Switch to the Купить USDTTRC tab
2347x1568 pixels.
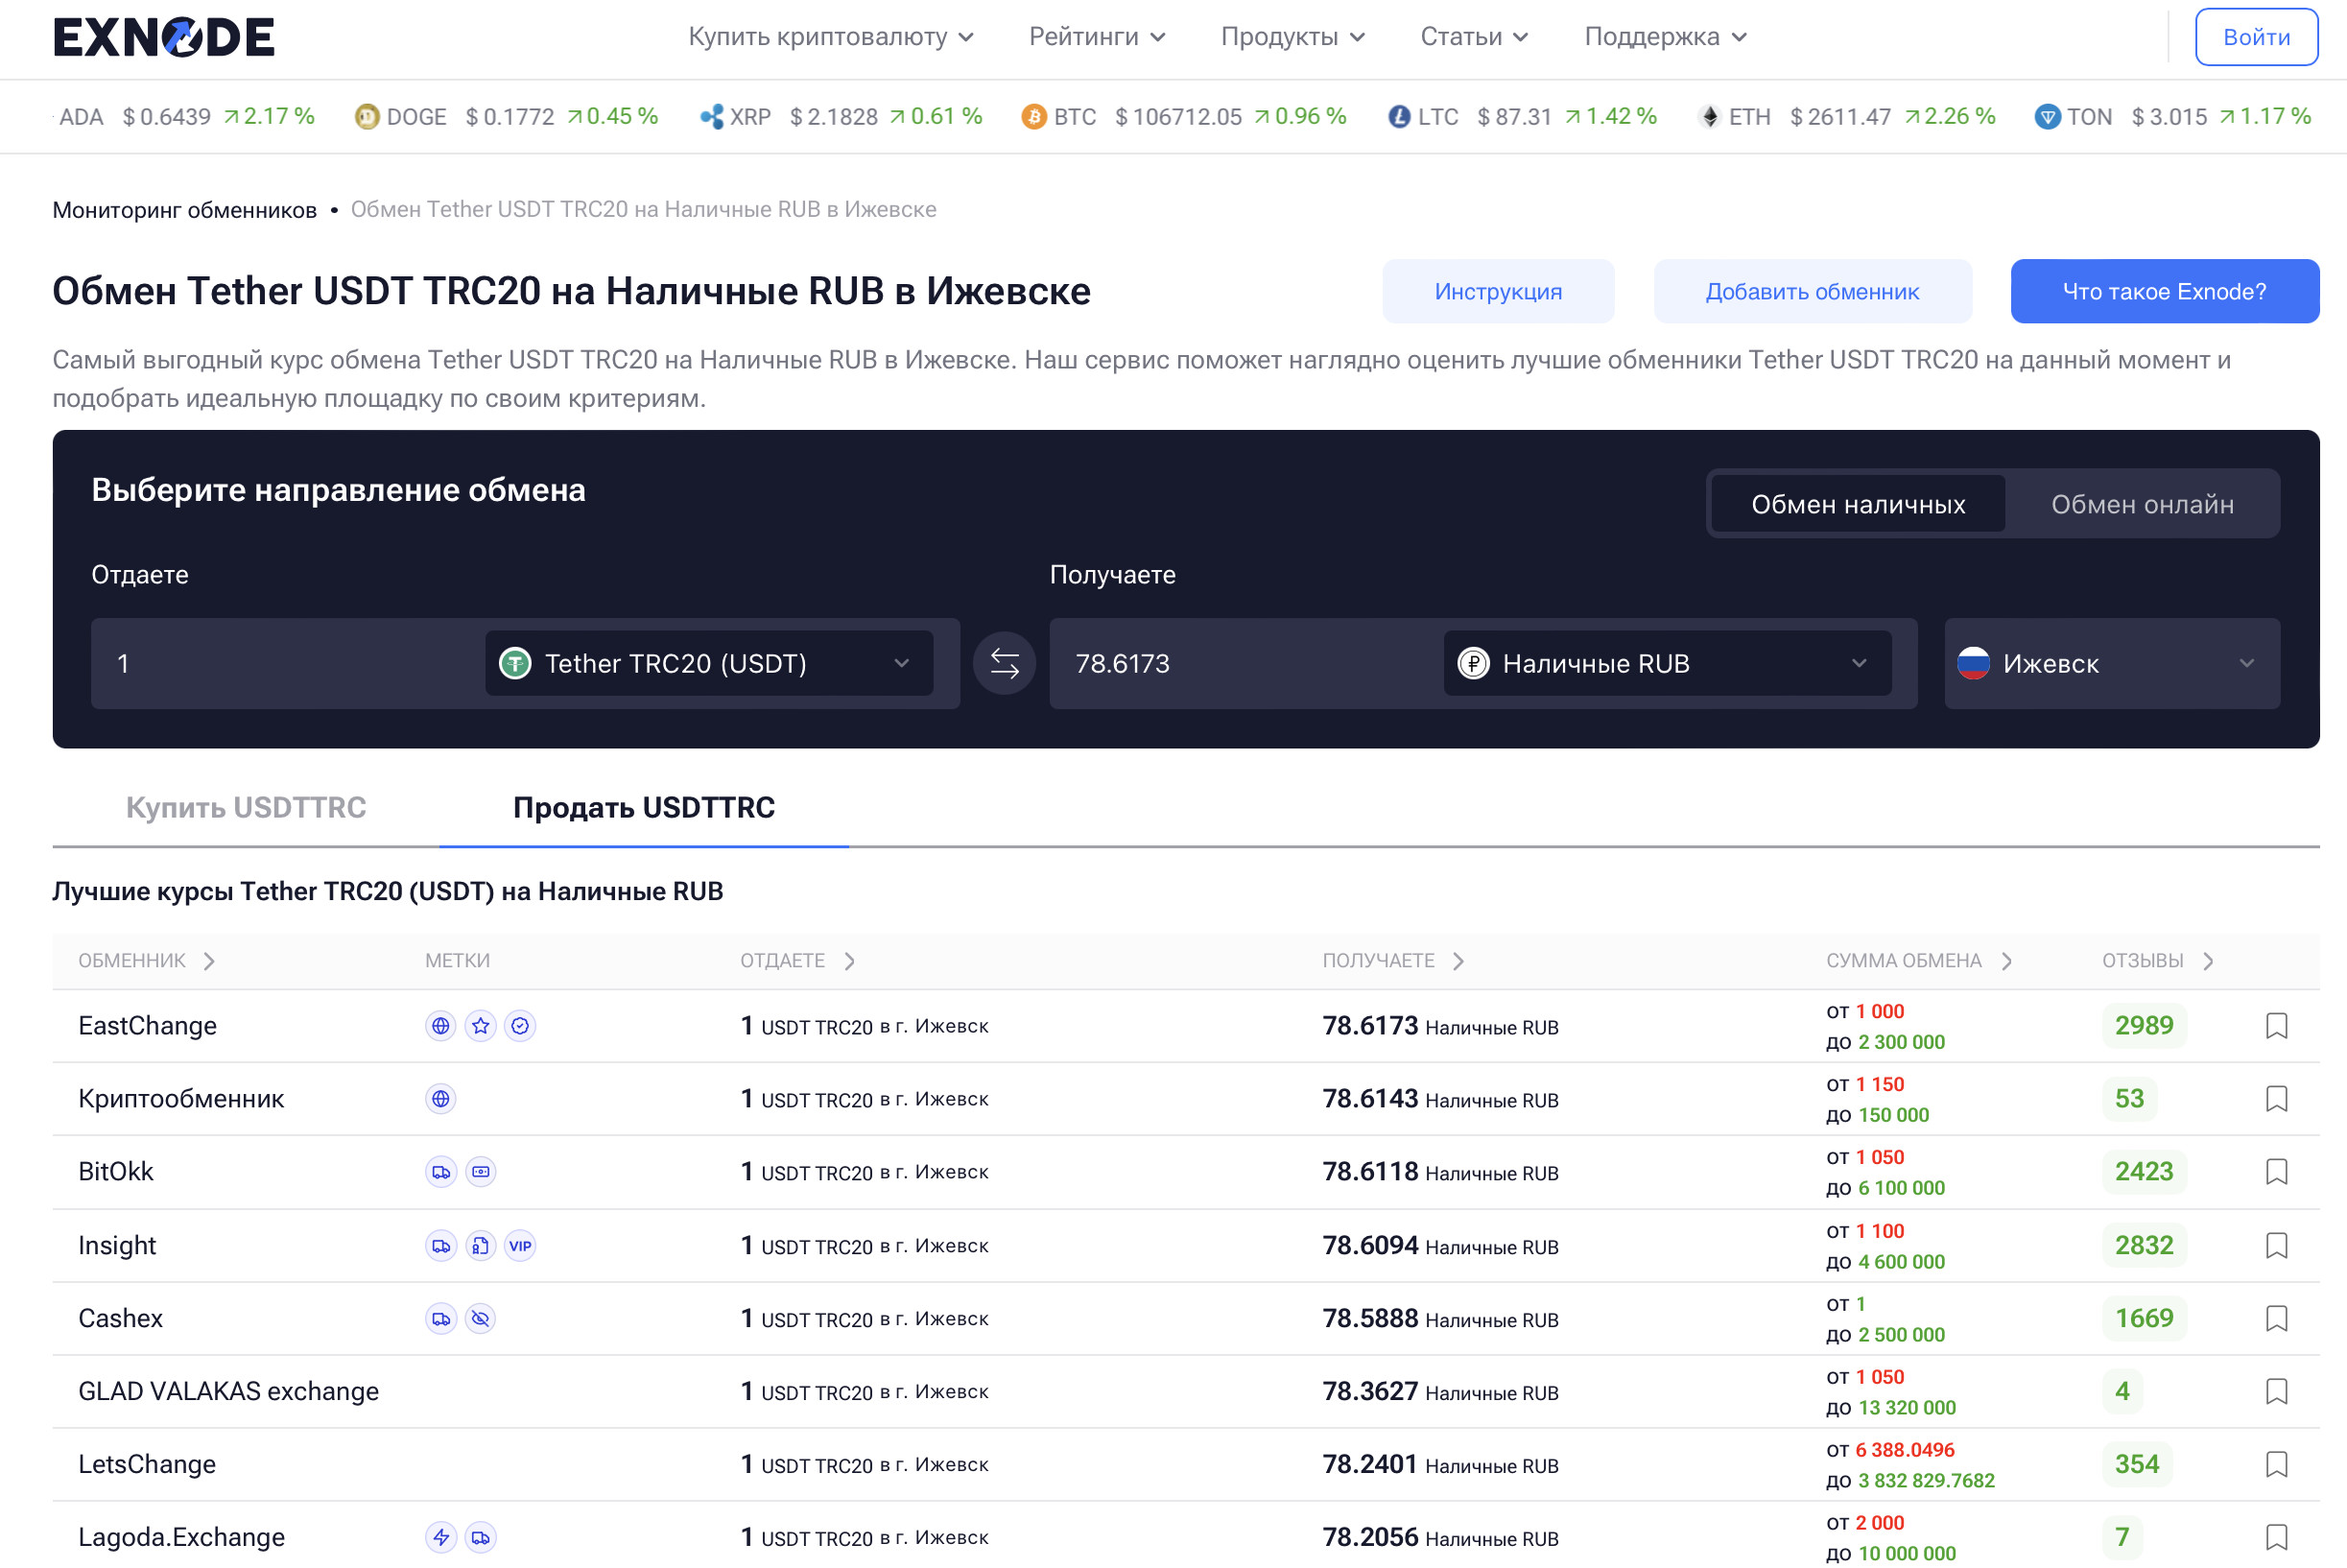246,807
